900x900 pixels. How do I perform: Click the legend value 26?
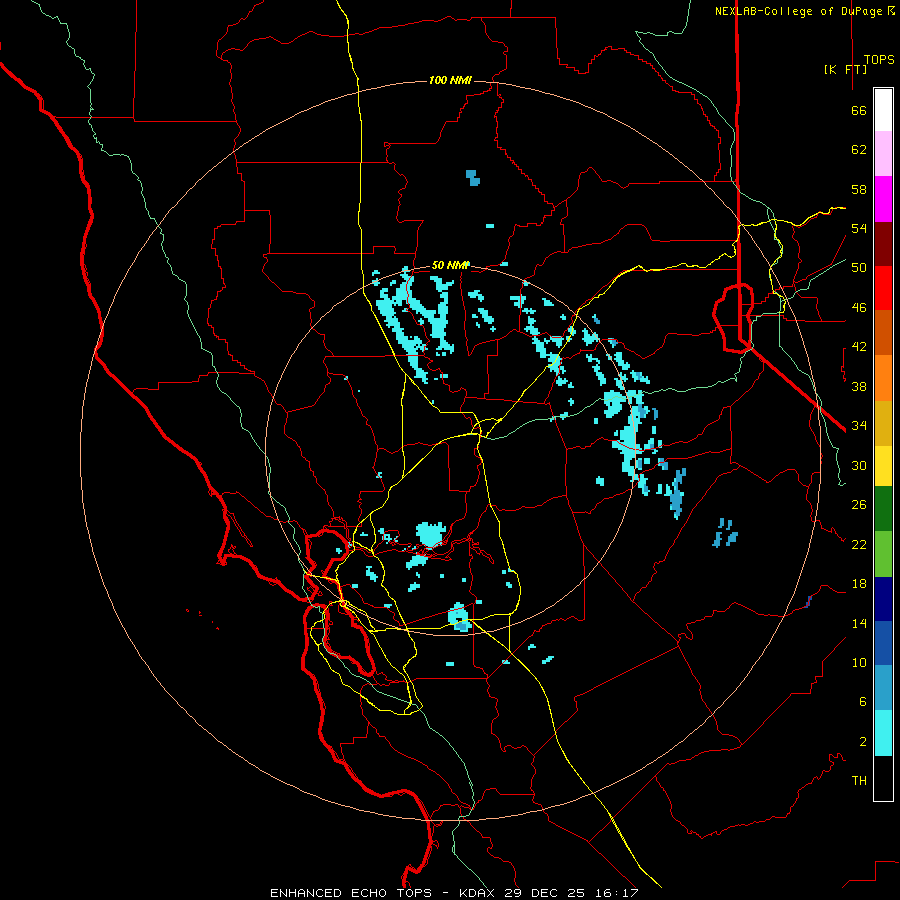pyautogui.click(x=859, y=505)
